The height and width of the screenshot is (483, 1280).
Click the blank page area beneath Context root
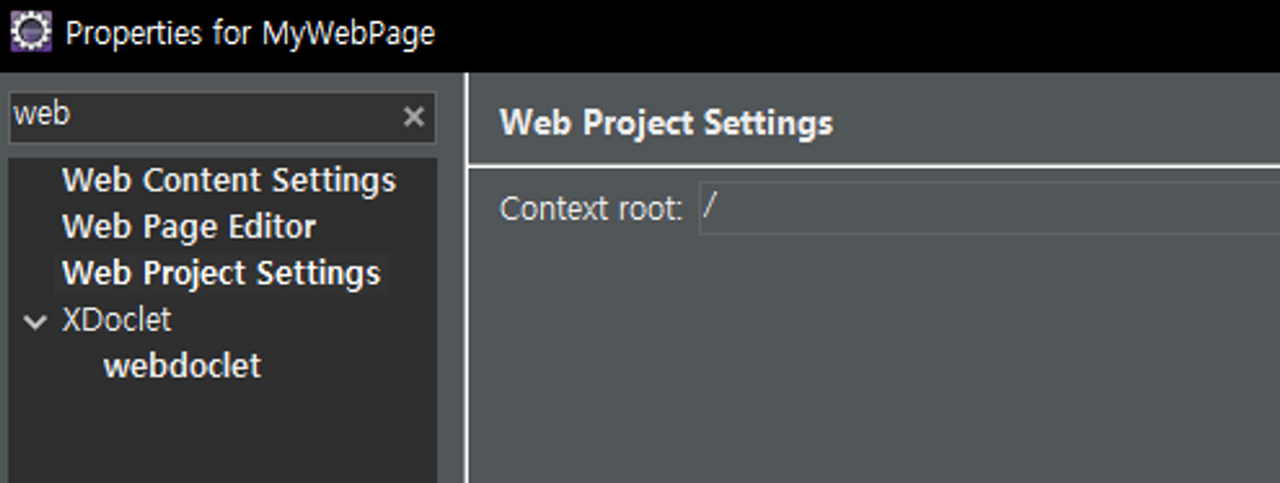875,360
